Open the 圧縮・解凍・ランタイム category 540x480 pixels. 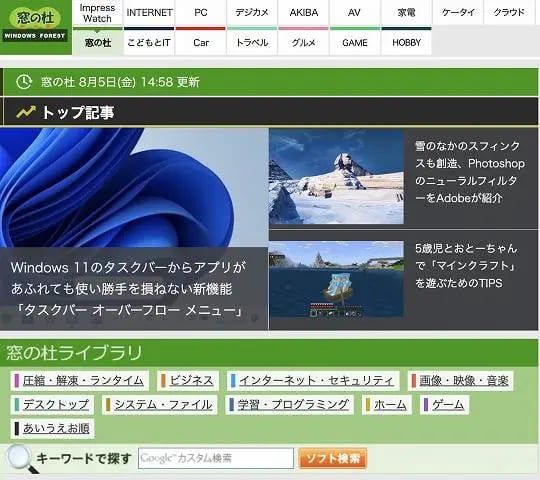[80, 381]
